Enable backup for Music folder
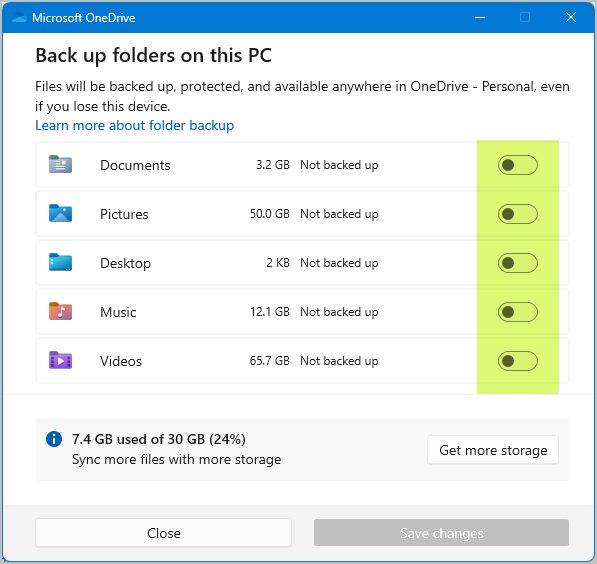Image resolution: width=597 pixels, height=564 pixels. tap(517, 312)
